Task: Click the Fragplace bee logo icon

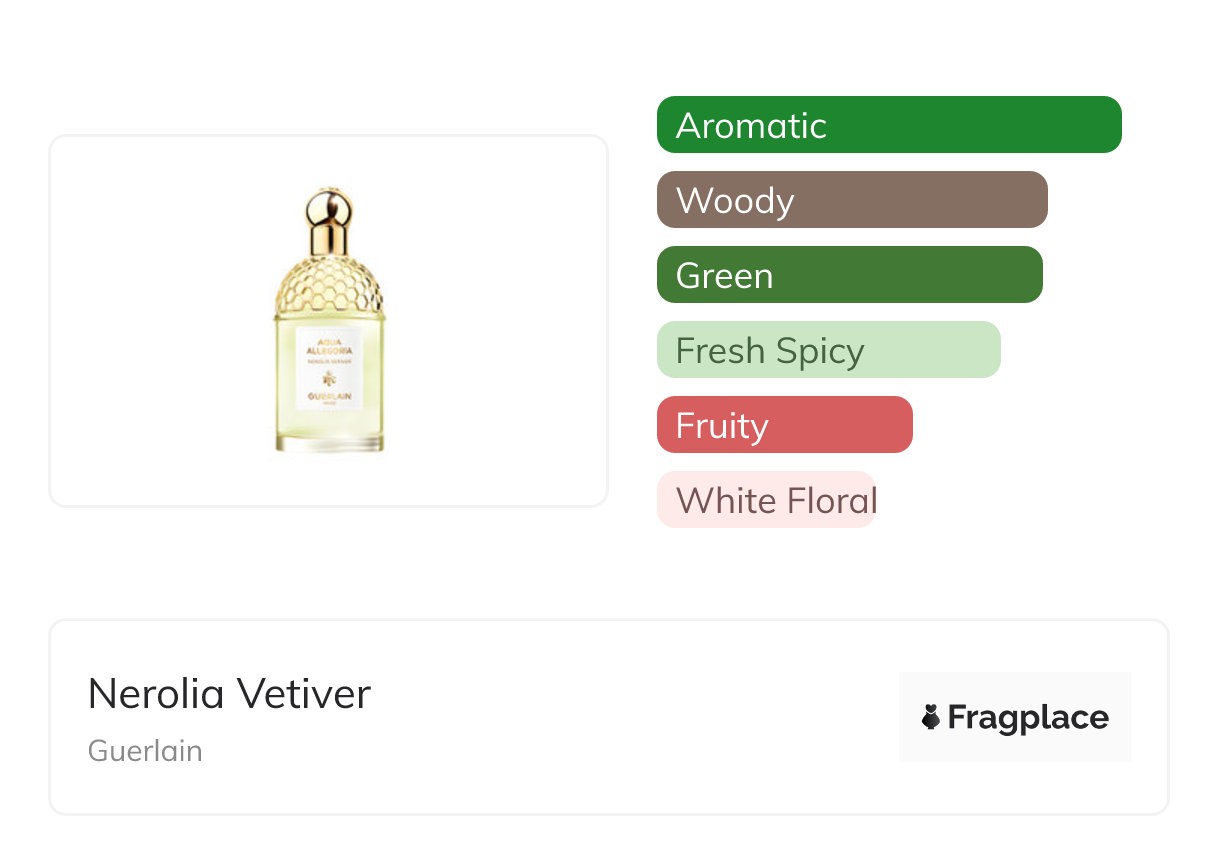Action: 931,717
